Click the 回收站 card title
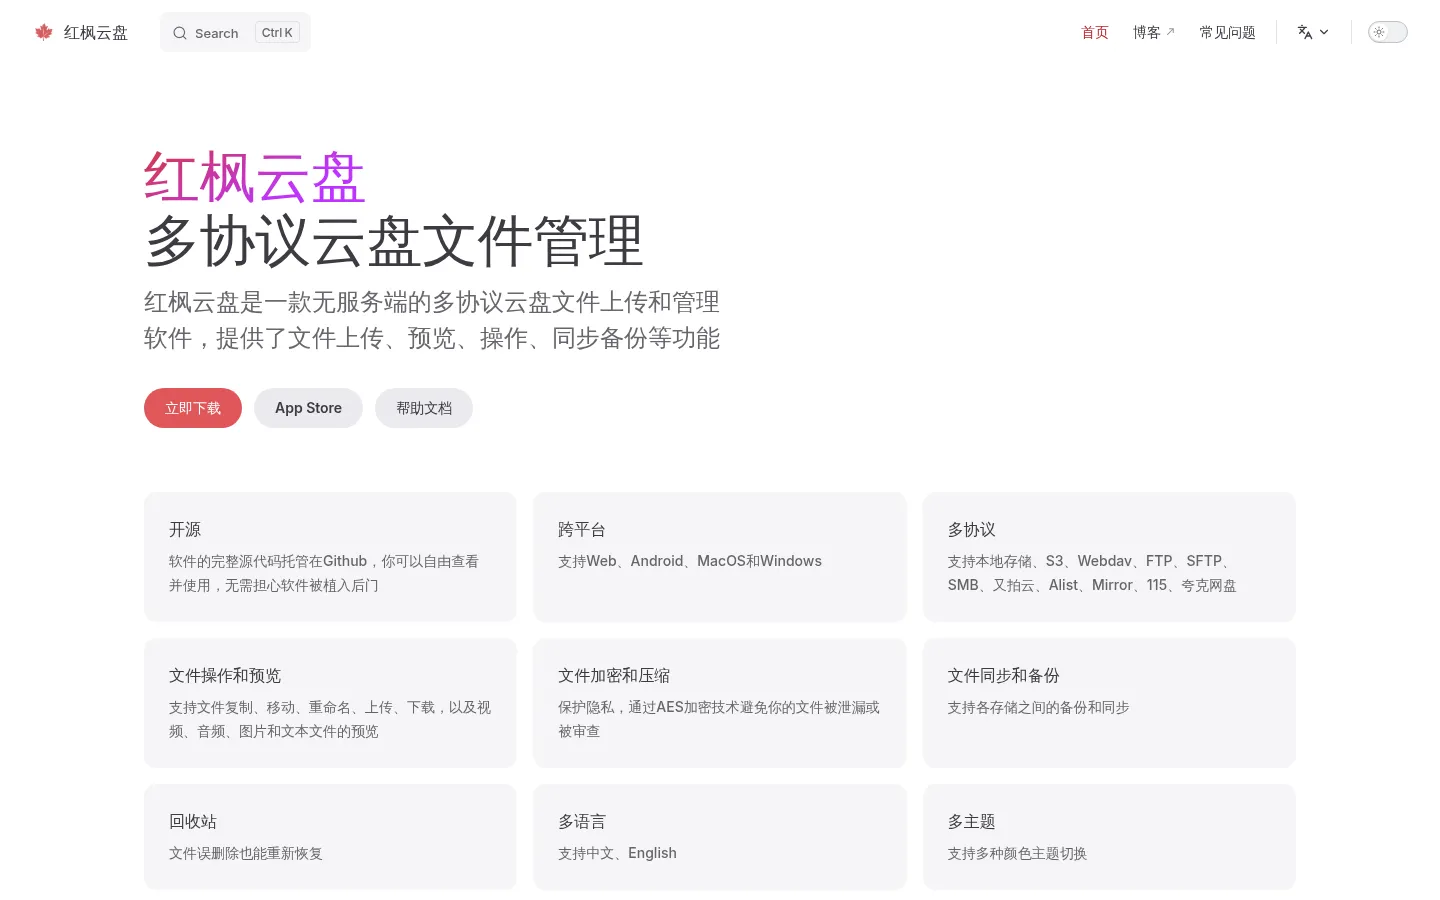Viewport: 1440px width, 900px height. coord(193,821)
